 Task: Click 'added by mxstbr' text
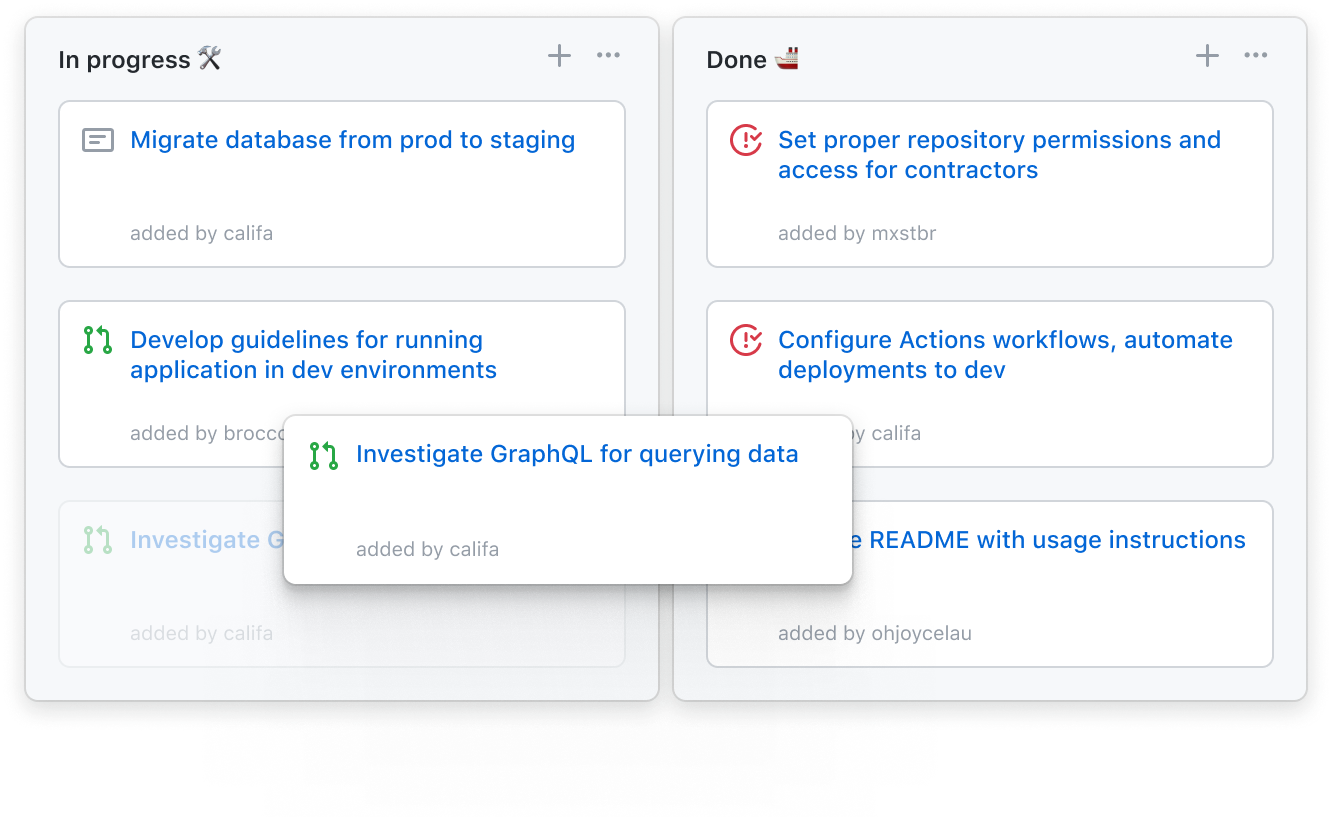point(857,234)
